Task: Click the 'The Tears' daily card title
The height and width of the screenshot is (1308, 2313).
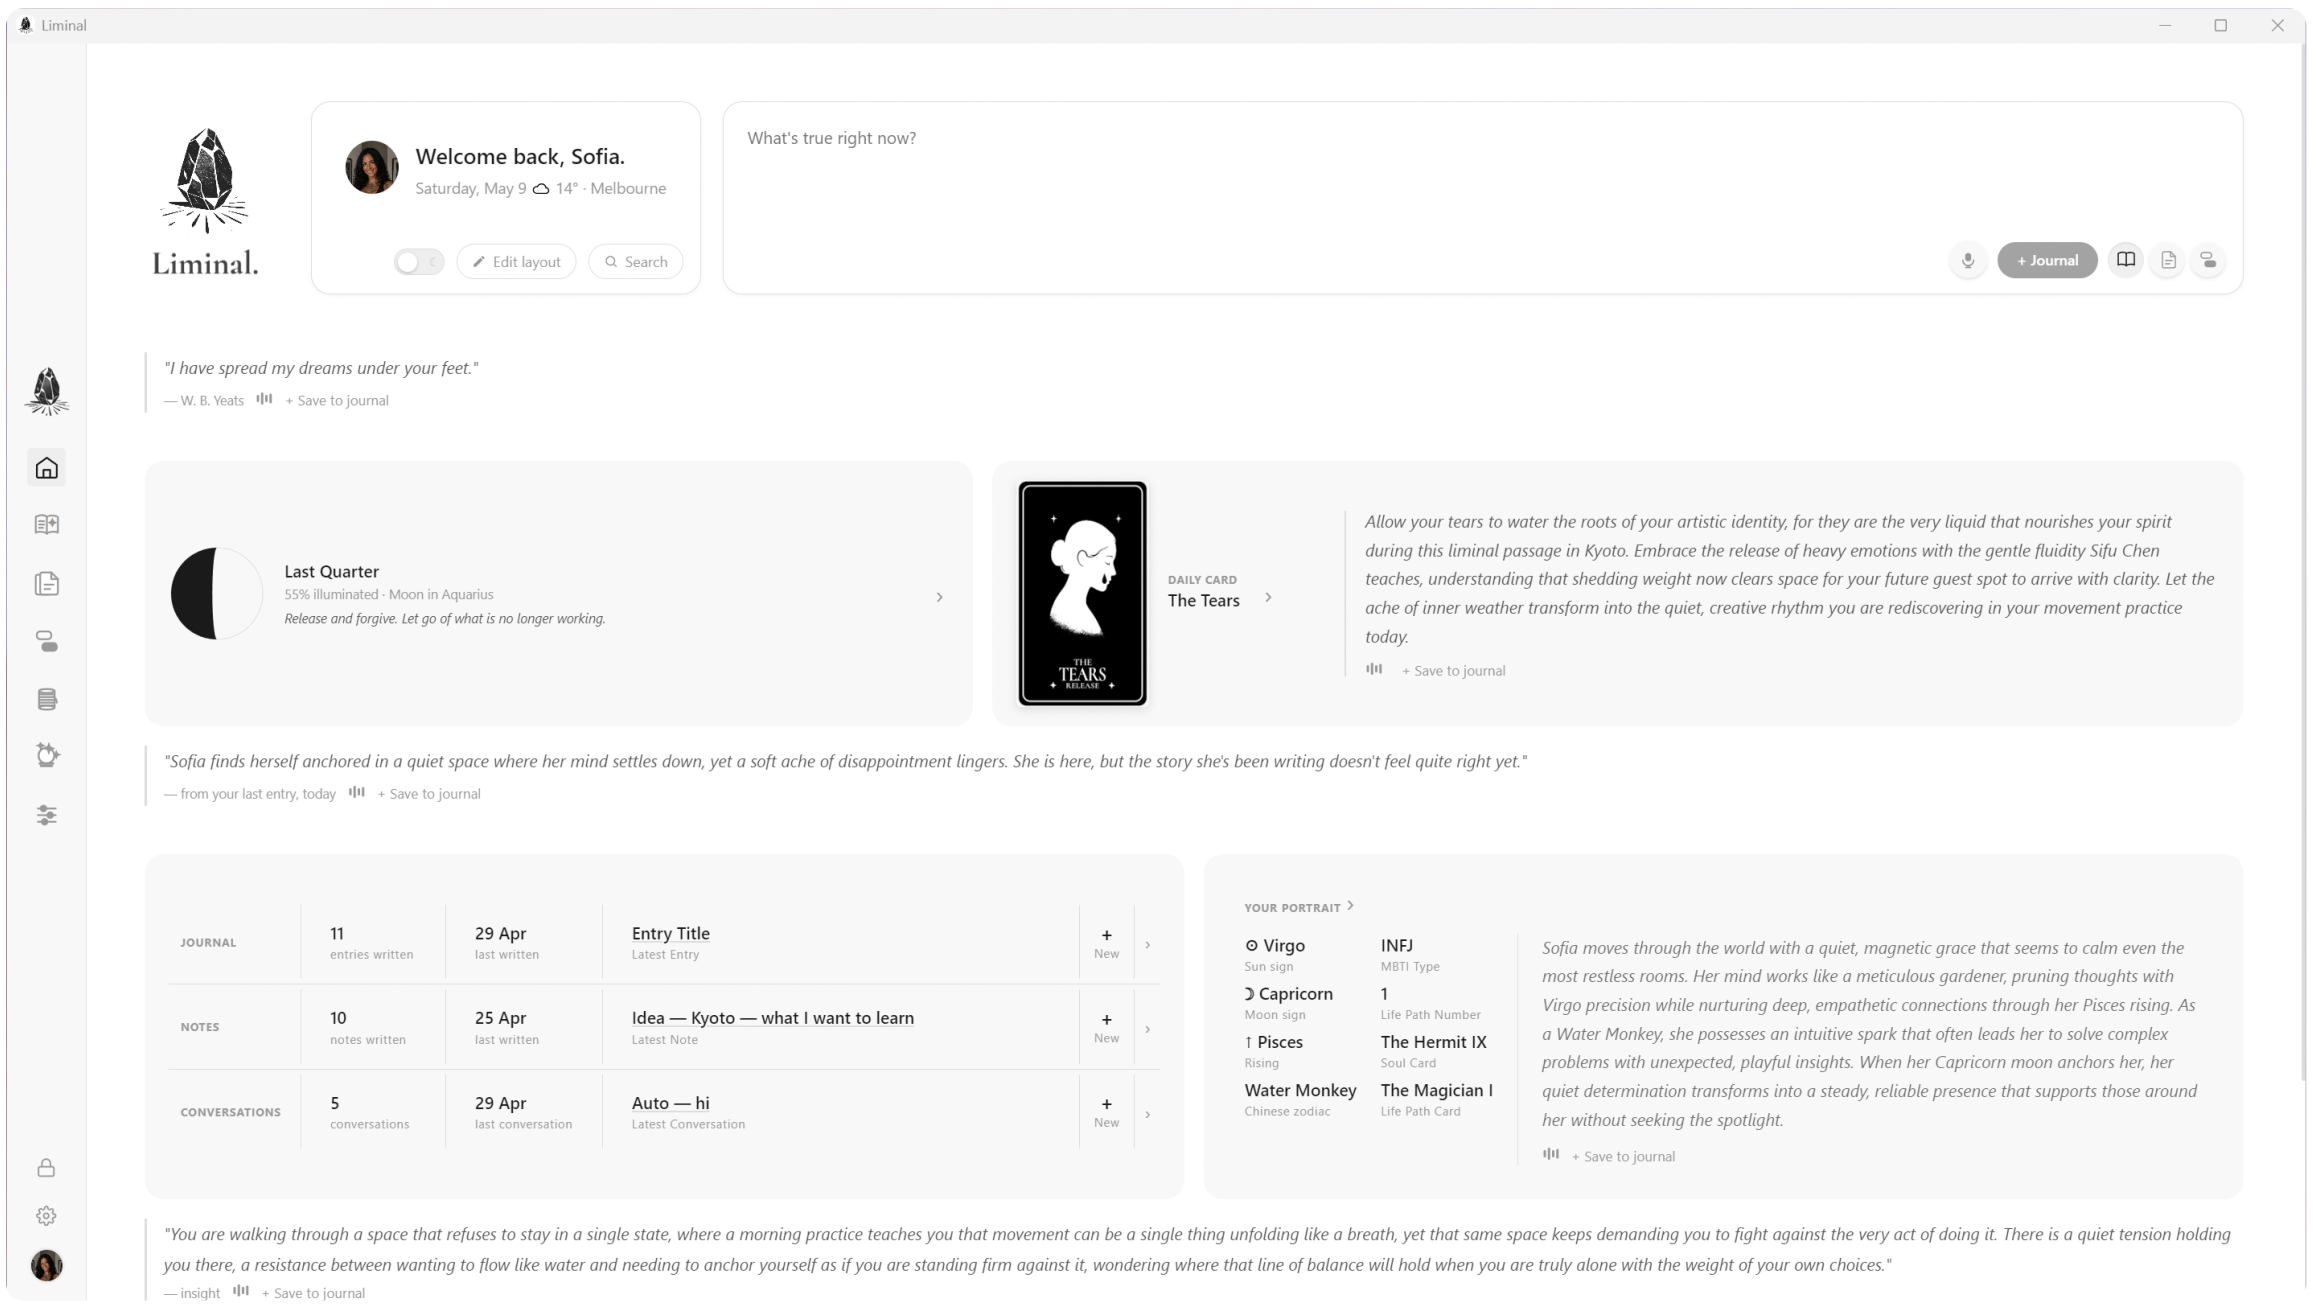Action: click(1203, 601)
